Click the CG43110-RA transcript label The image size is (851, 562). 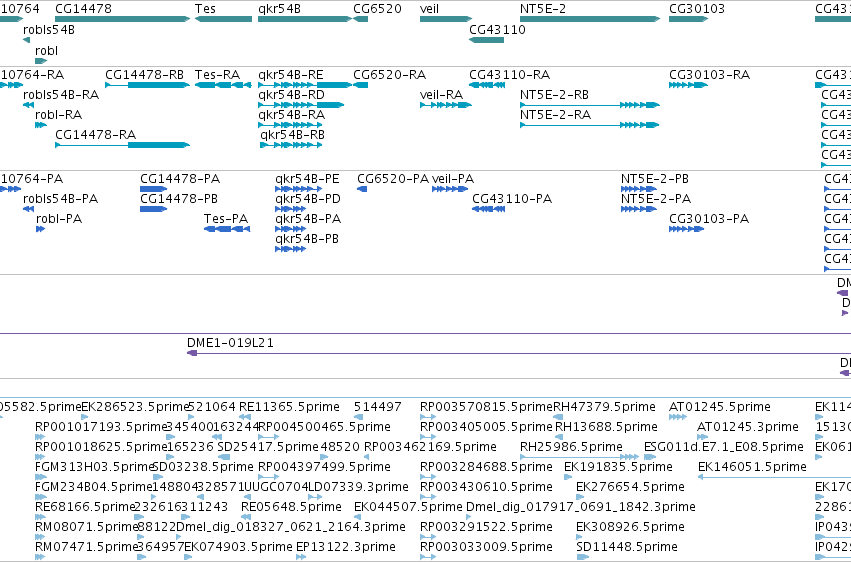pos(510,74)
